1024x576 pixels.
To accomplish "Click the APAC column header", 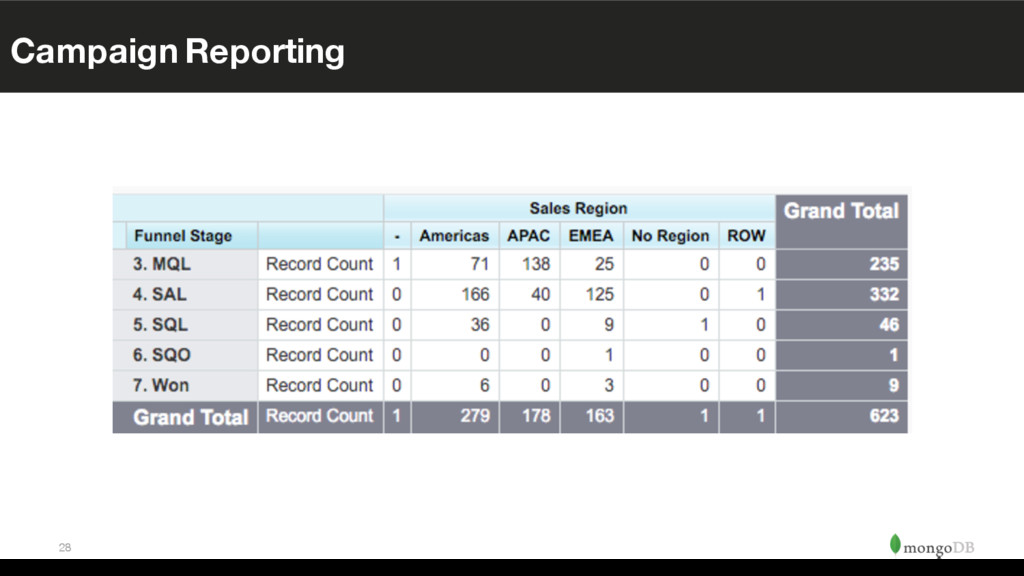I will pyautogui.click(x=529, y=236).
